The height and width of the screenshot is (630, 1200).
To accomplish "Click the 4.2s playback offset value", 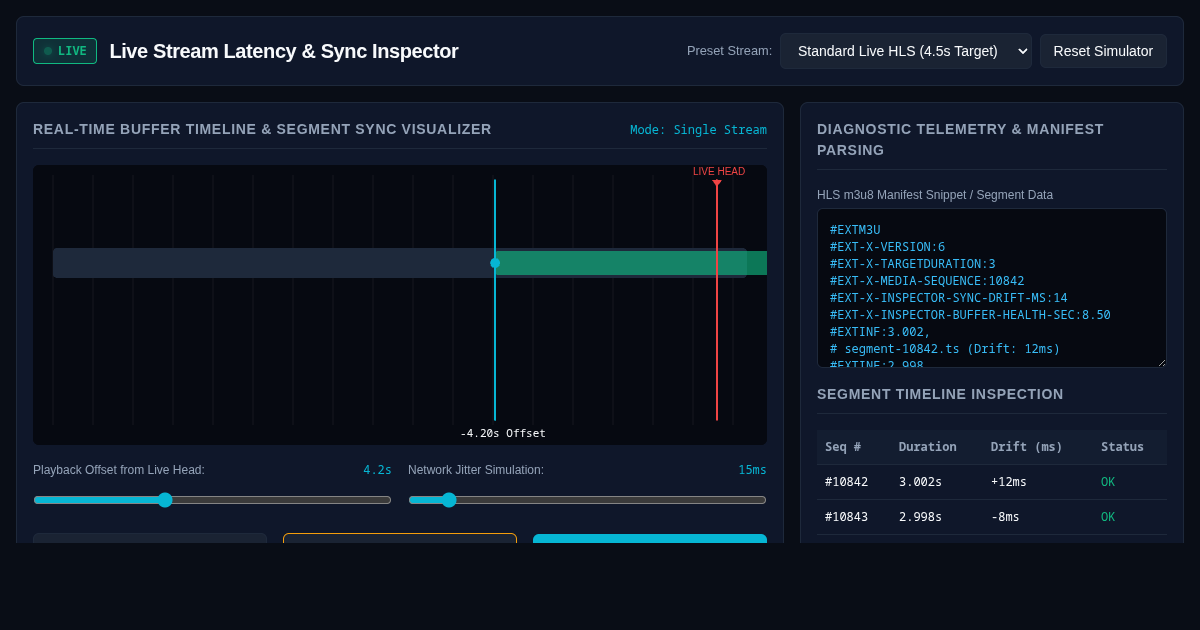I will click(377, 470).
